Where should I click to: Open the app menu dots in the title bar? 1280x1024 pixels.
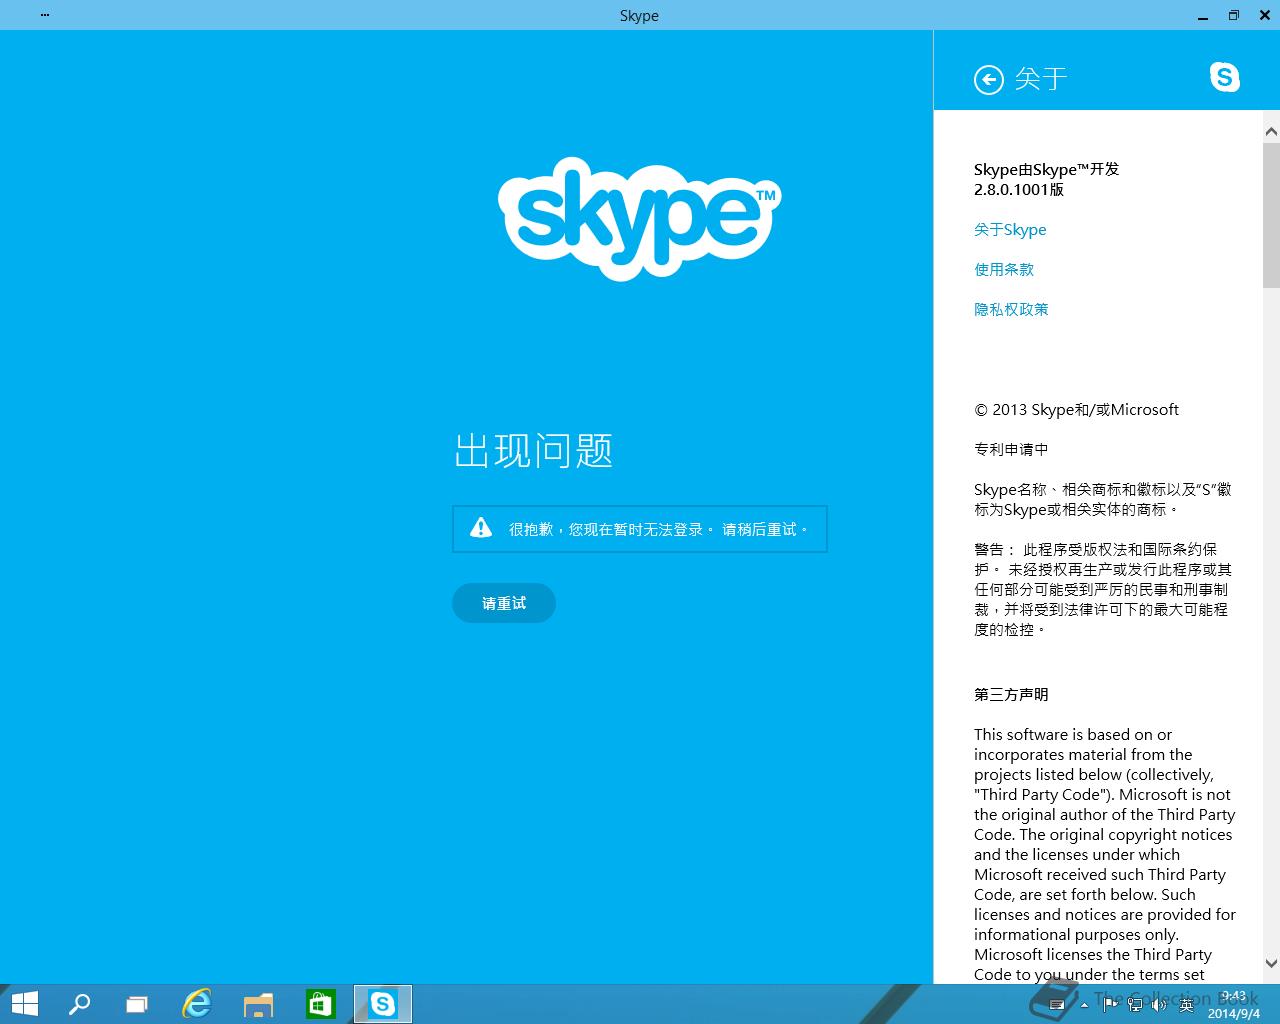click(x=45, y=15)
